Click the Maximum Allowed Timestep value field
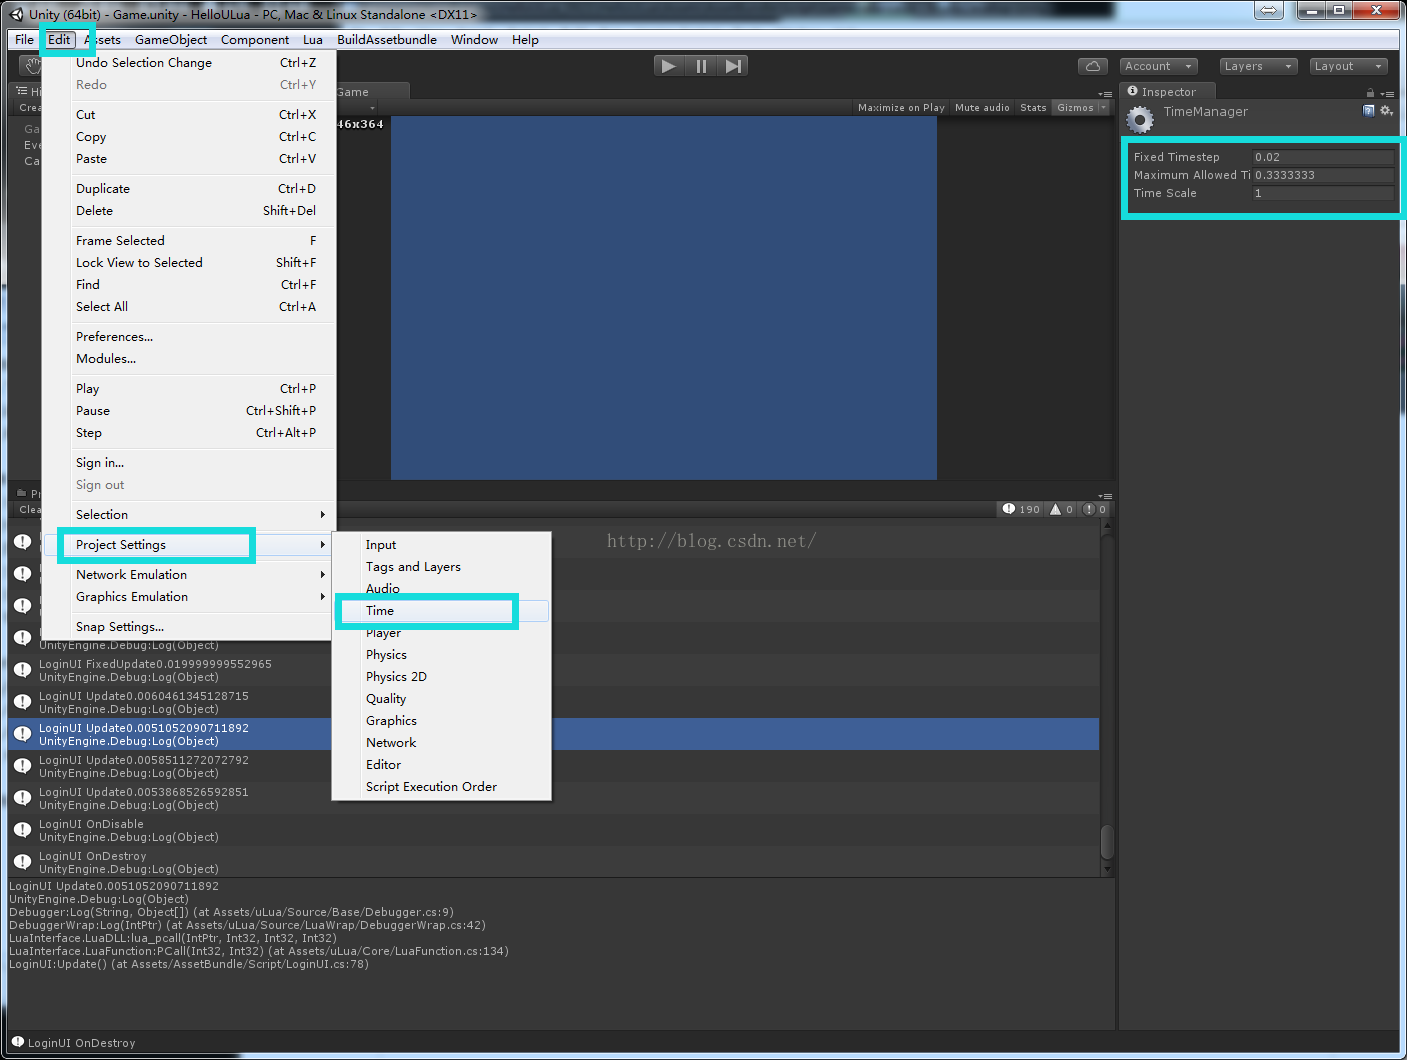Image resolution: width=1407 pixels, height=1060 pixels. (x=1323, y=175)
